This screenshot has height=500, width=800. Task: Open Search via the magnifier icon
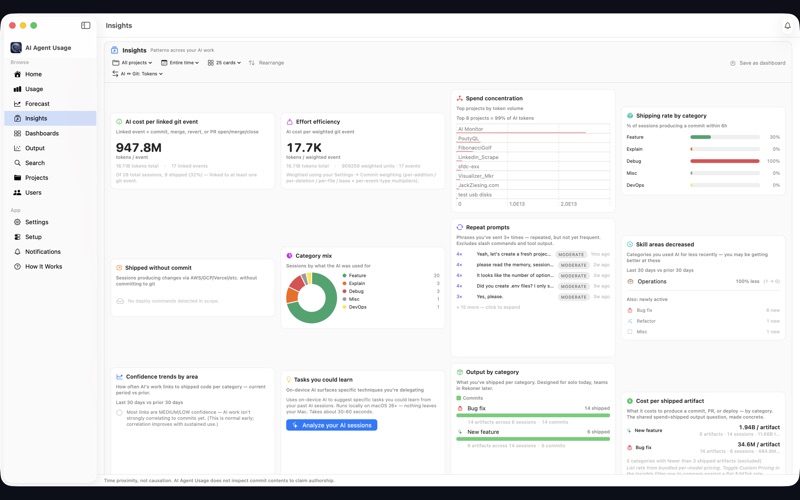pyautogui.click(x=17, y=163)
